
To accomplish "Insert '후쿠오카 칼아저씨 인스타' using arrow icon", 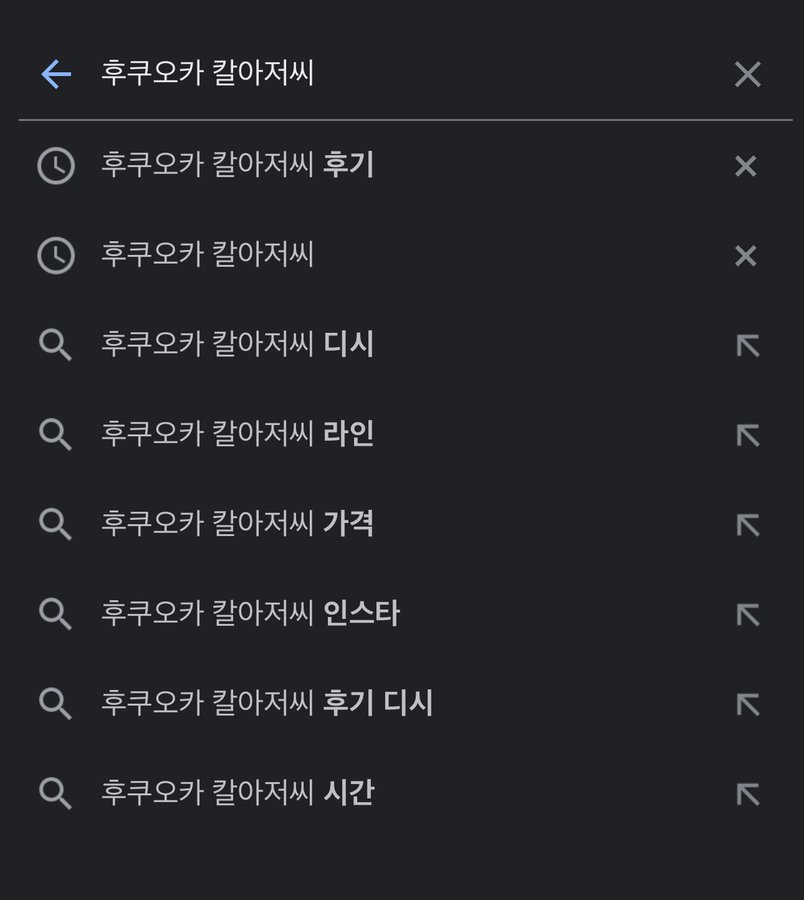I will [747, 614].
